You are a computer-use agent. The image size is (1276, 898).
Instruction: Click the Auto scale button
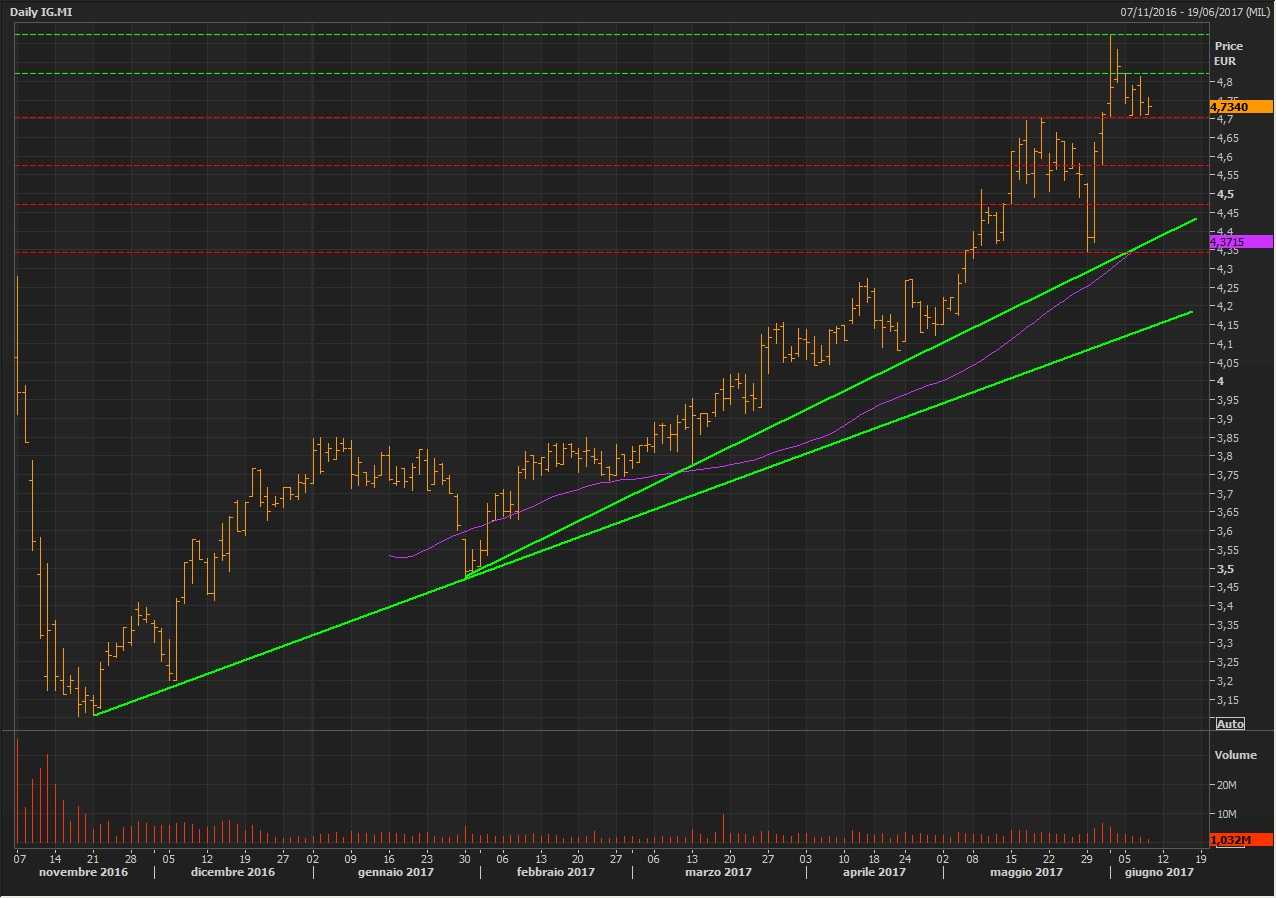tap(1229, 724)
